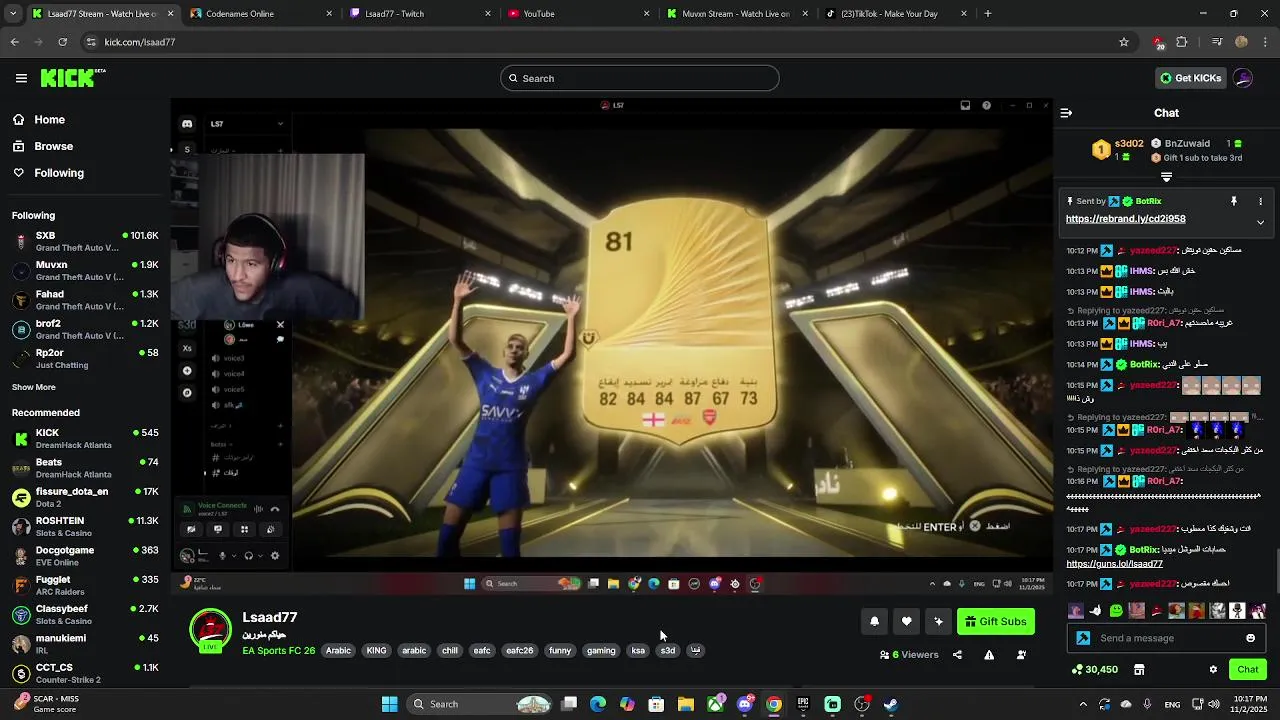
Task: Open Muvxn channel in the sidebar
Action: point(85,270)
